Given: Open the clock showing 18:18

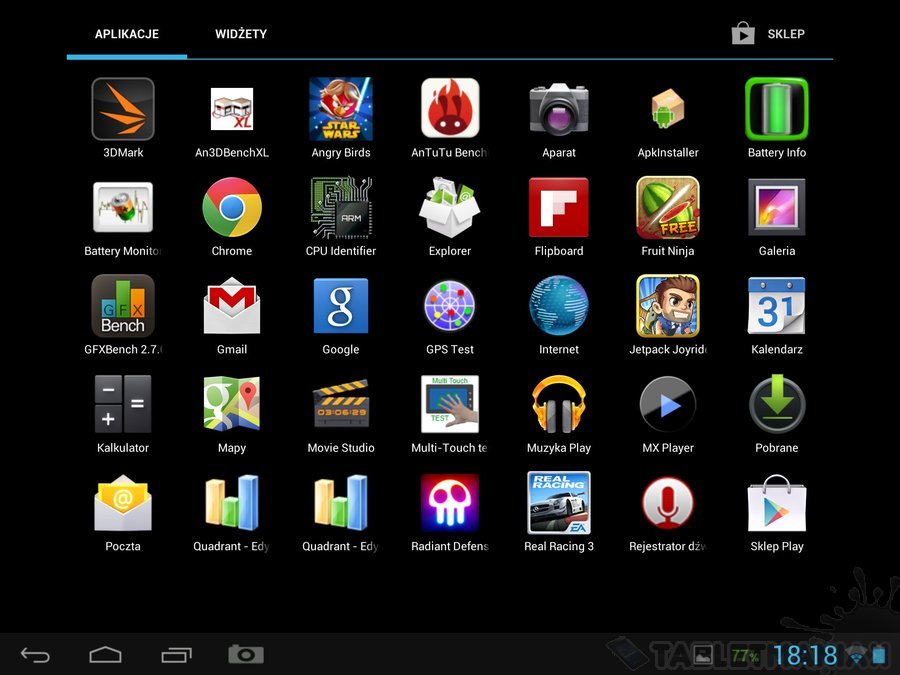Looking at the screenshot, I should tap(805, 655).
